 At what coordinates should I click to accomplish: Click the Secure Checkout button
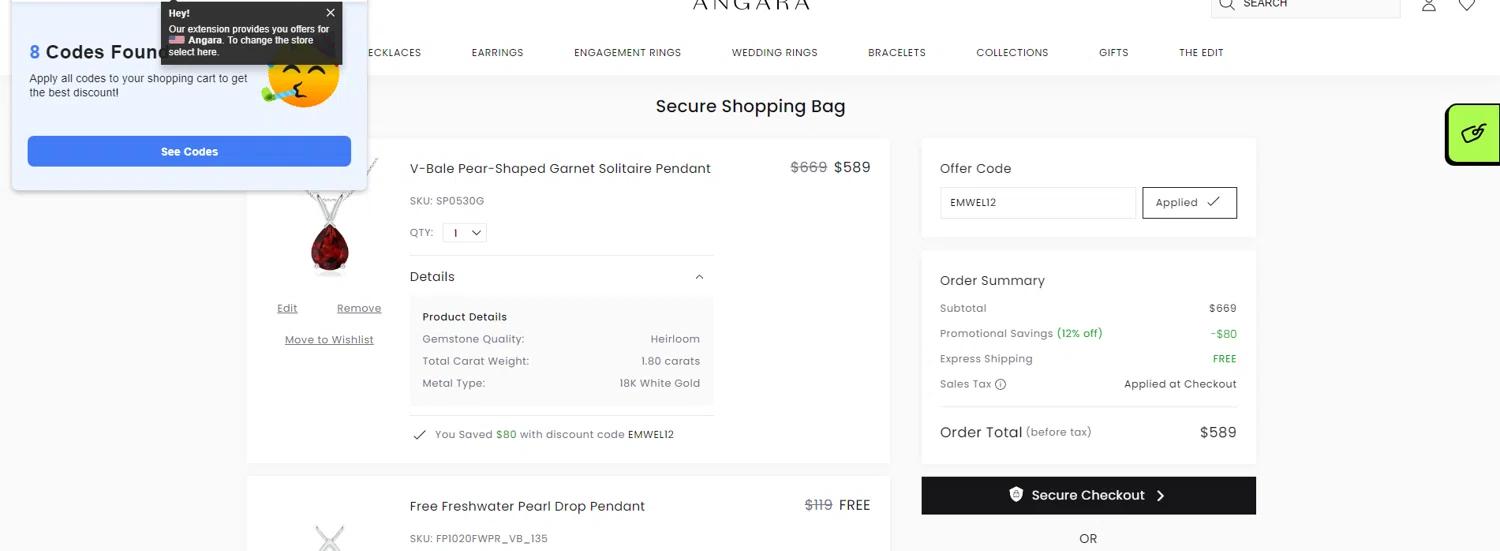pyautogui.click(x=1088, y=495)
